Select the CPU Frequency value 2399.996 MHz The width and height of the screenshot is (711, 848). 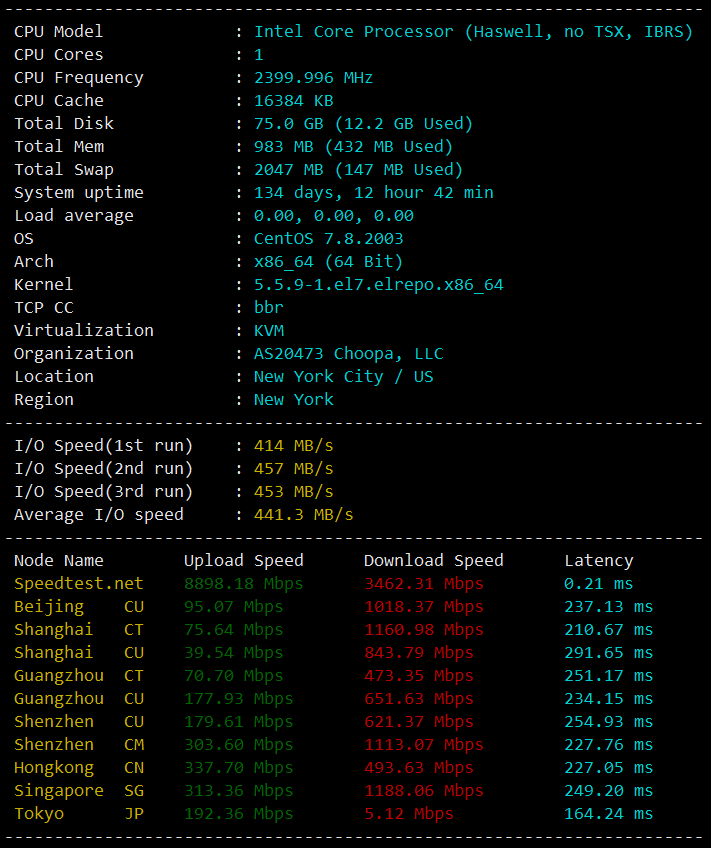[x=314, y=78]
